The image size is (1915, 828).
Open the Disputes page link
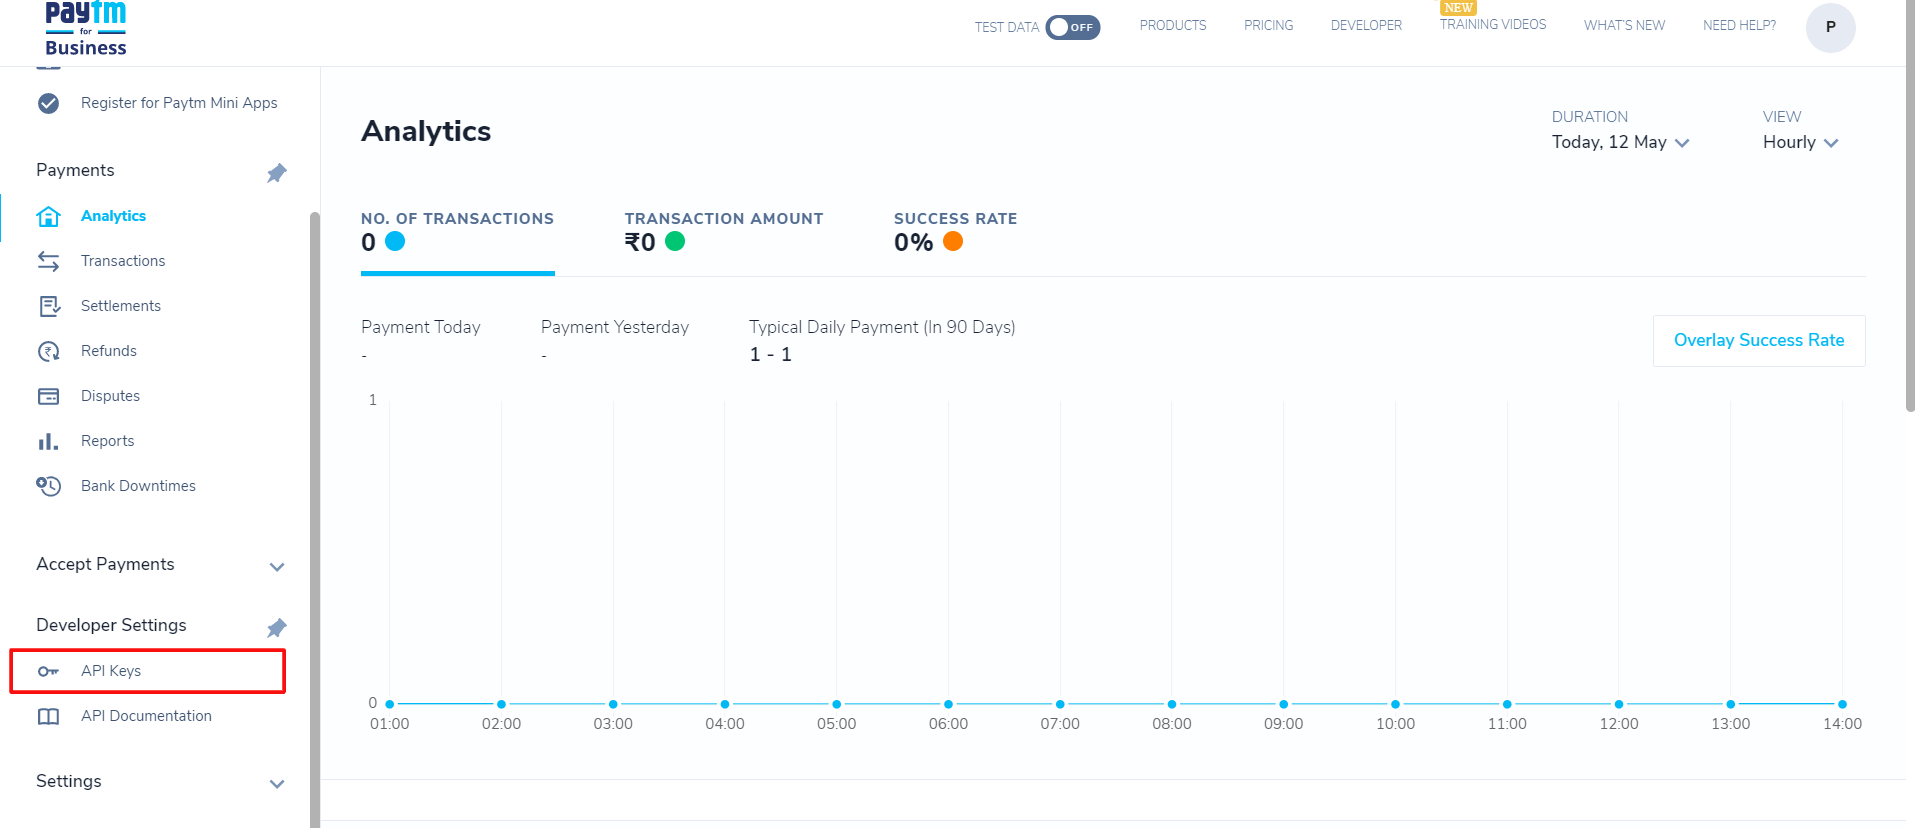(110, 396)
